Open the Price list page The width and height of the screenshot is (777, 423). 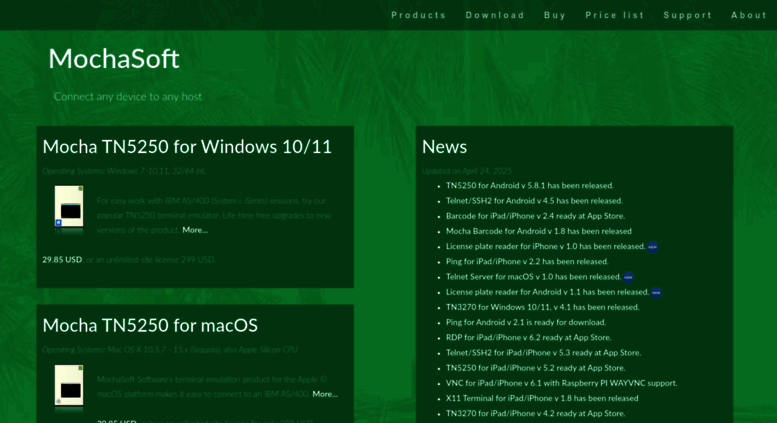[x=614, y=15]
